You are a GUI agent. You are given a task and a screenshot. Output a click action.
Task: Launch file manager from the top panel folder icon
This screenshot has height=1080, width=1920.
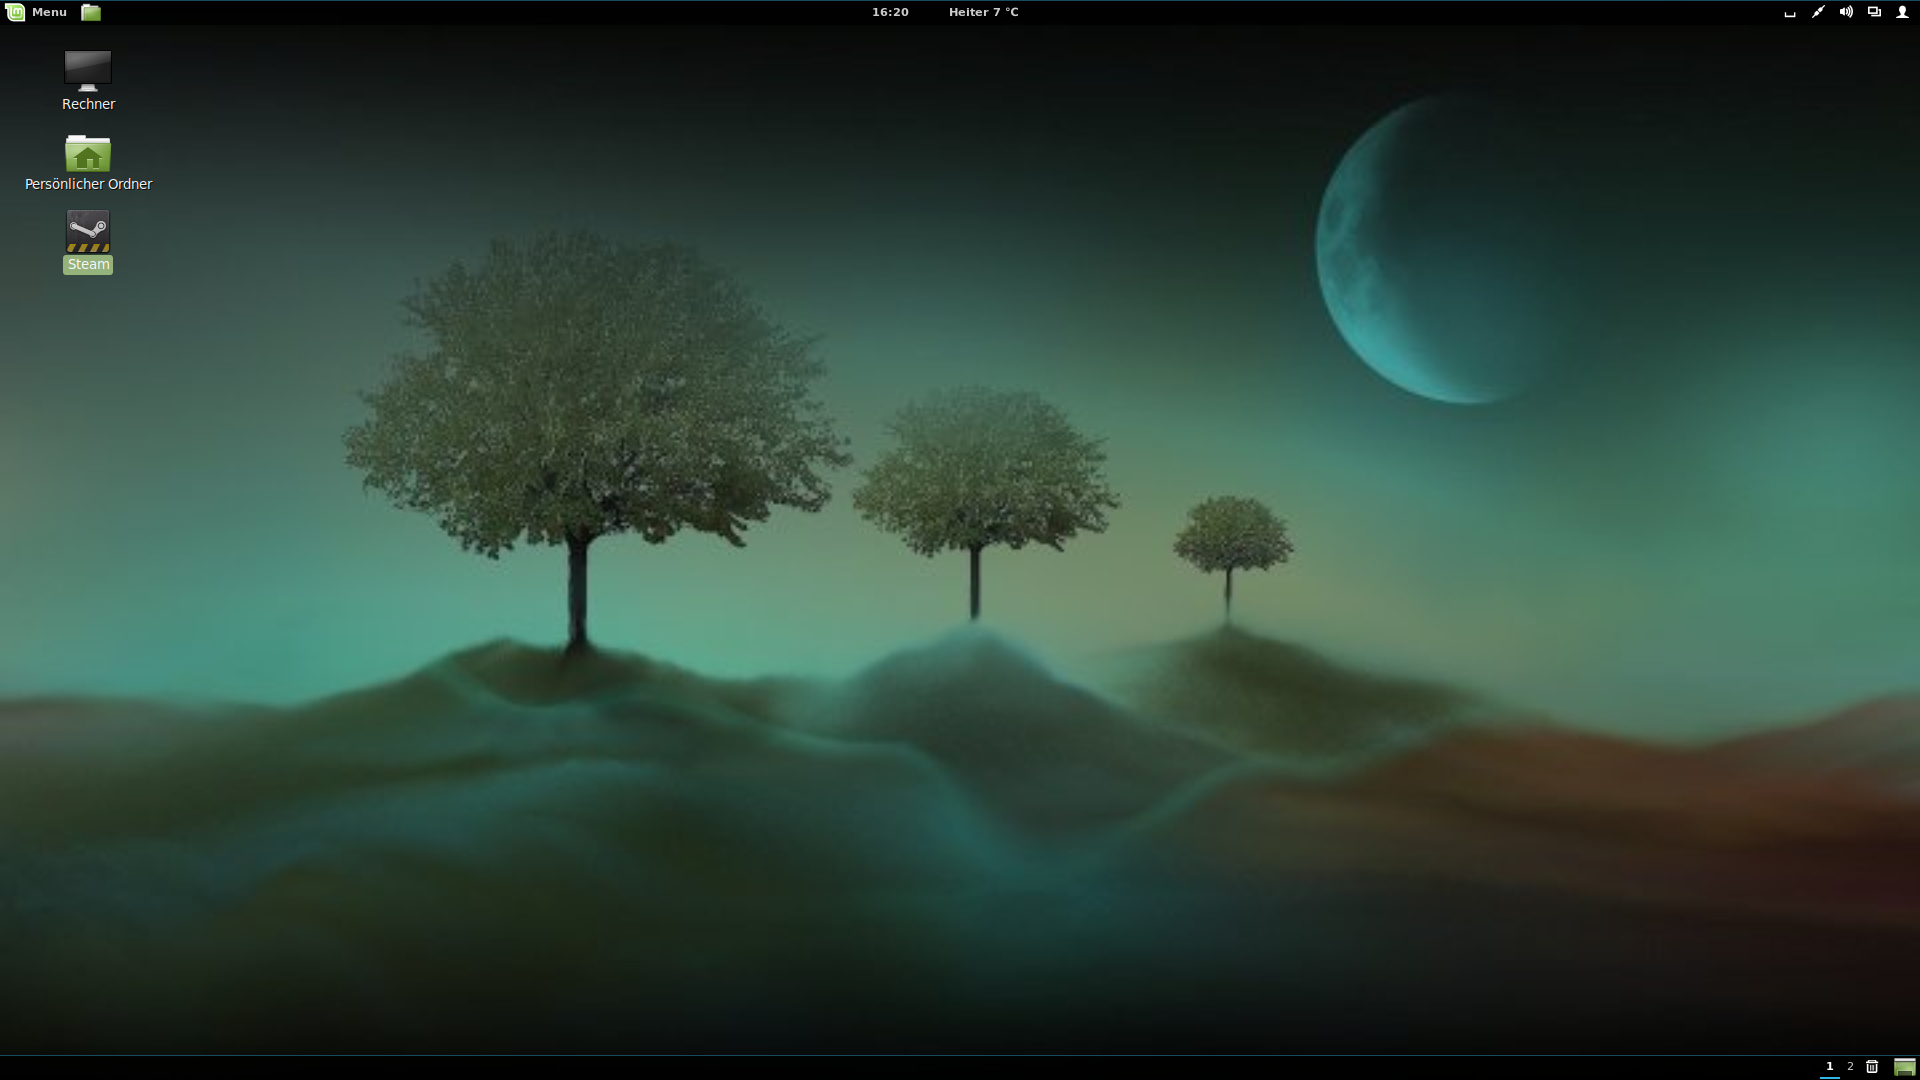click(91, 12)
